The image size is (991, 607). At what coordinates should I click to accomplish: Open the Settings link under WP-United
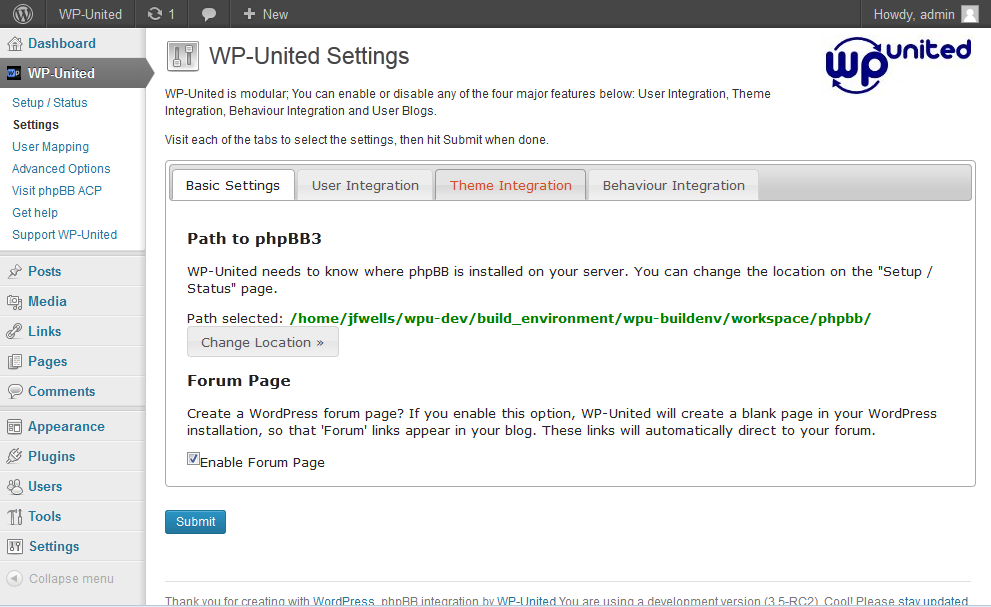tap(35, 125)
